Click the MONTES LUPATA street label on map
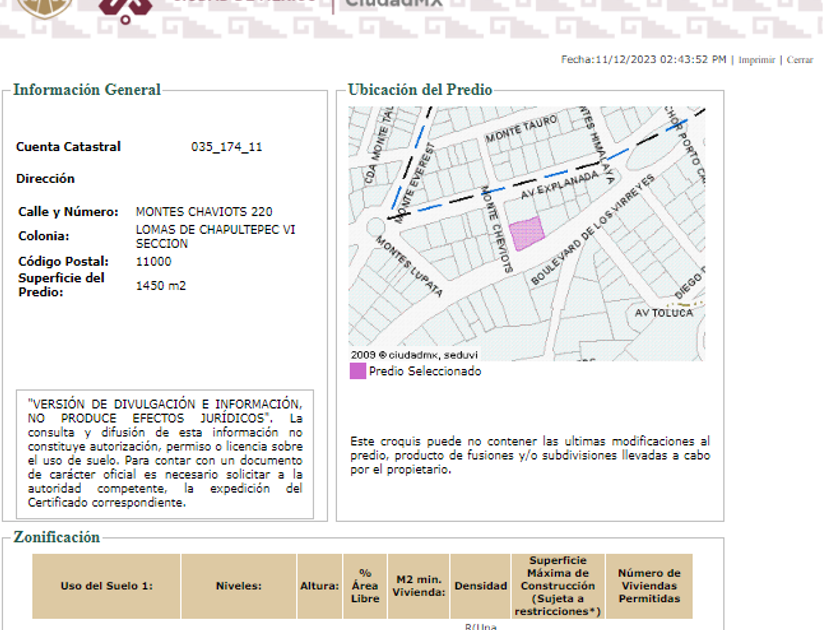The height and width of the screenshot is (630, 840). pyautogui.click(x=409, y=266)
